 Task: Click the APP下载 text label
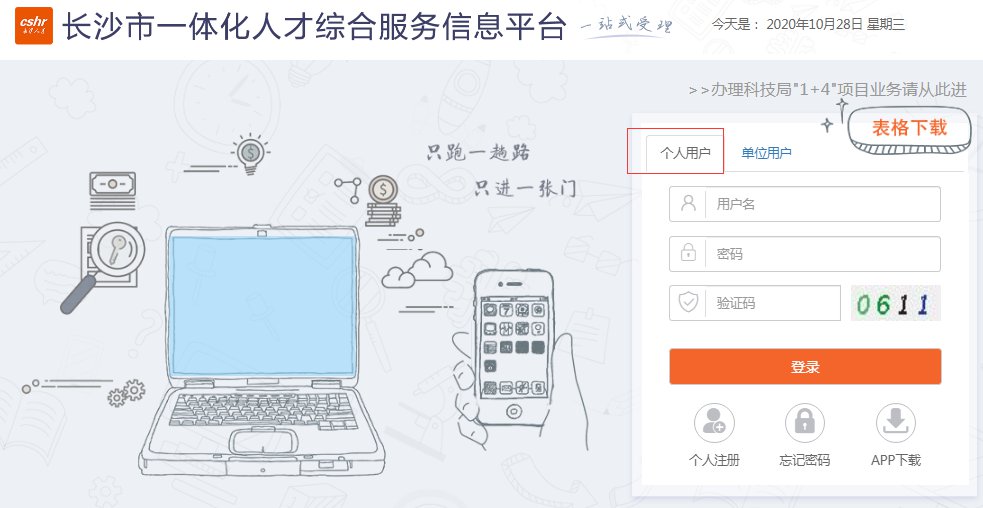click(896, 460)
